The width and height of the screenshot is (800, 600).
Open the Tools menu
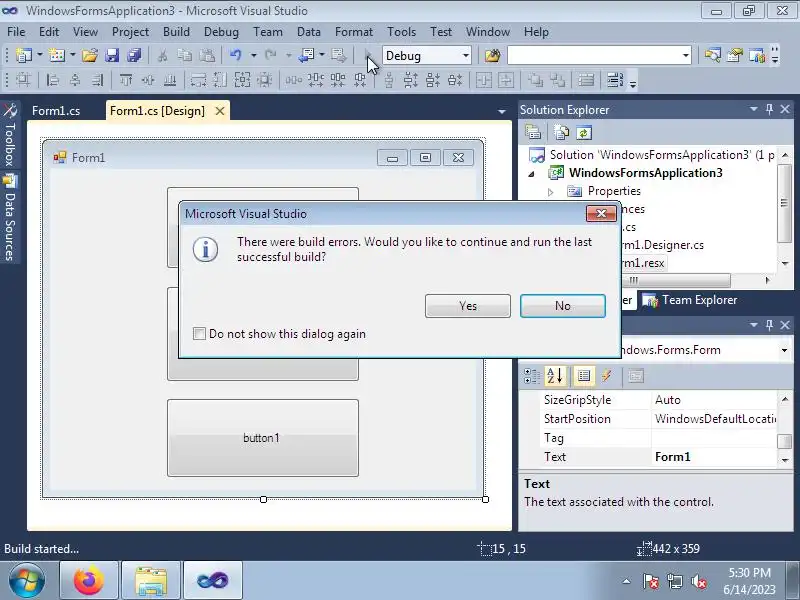(402, 32)
